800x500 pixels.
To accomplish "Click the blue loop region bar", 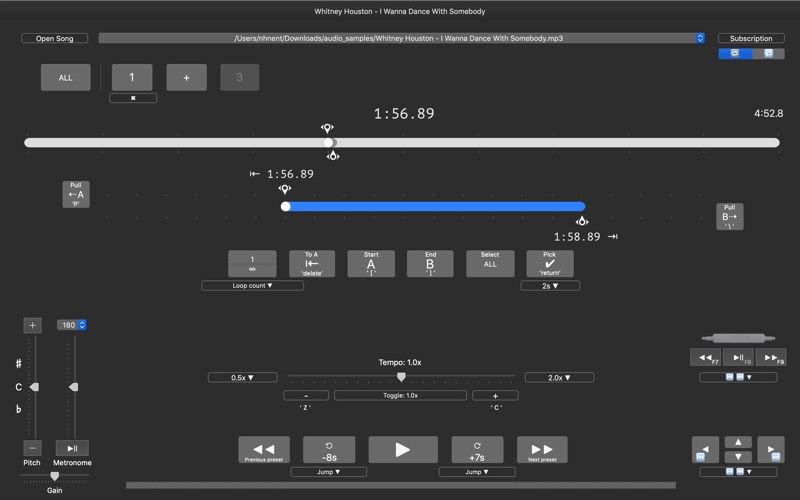I will (x=436, y=206).
